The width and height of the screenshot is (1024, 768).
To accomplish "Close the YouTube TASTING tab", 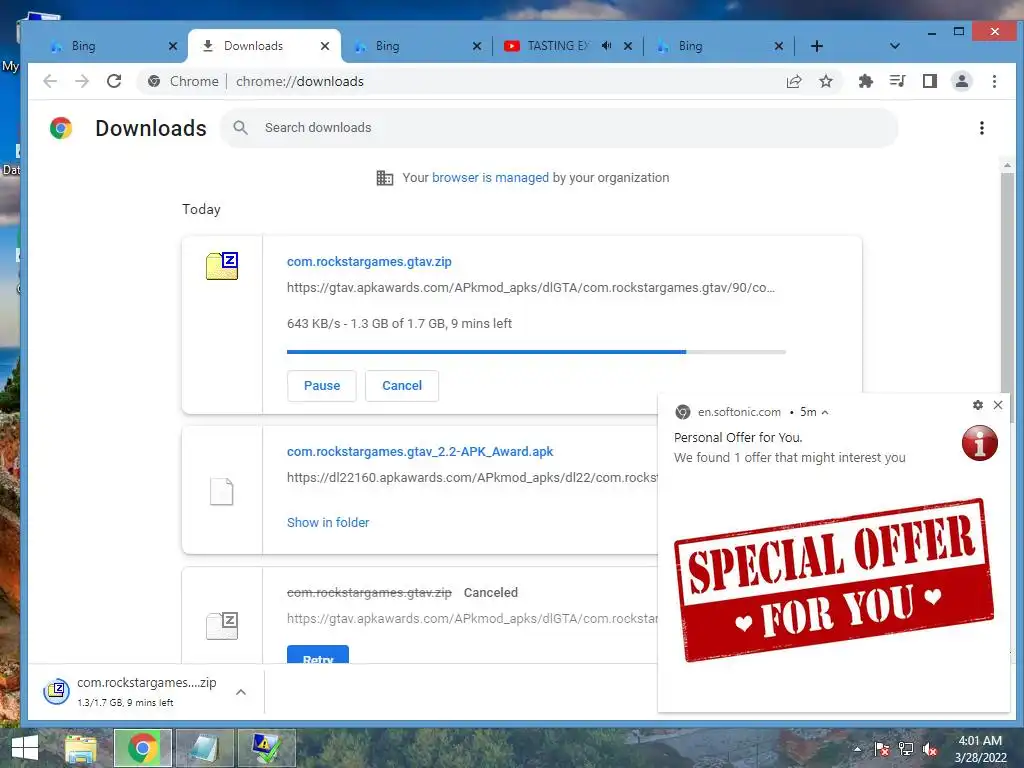I will (628, 46).
